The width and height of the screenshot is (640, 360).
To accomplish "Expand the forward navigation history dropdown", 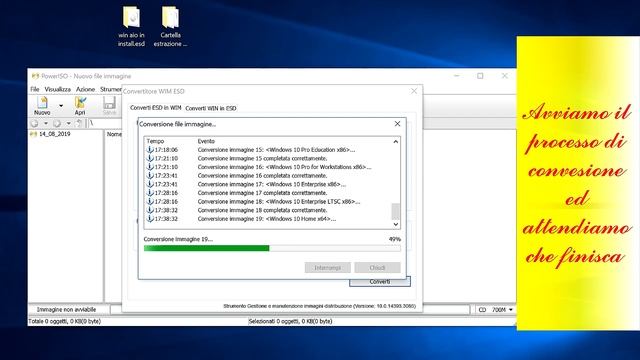I will click(69, 123).
